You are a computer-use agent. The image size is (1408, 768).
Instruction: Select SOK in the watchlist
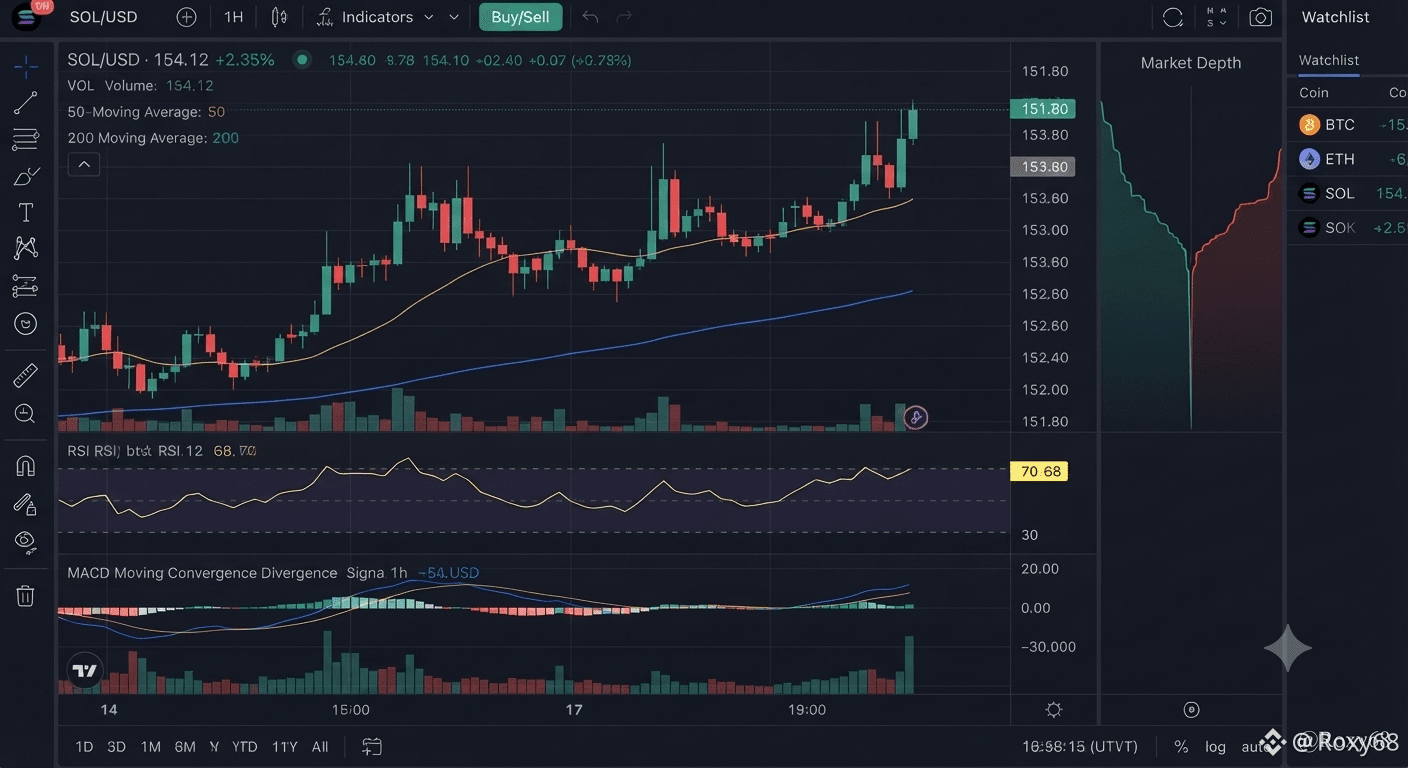click(1348, 228)
